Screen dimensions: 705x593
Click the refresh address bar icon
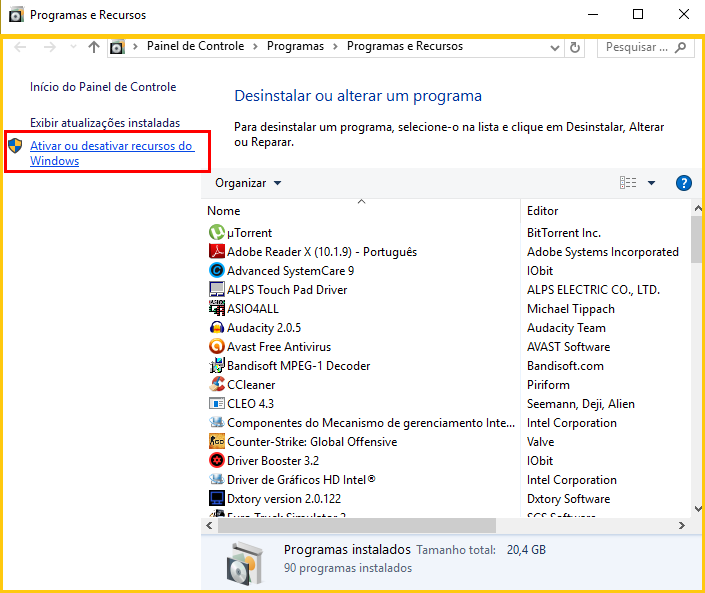point(575,47)
